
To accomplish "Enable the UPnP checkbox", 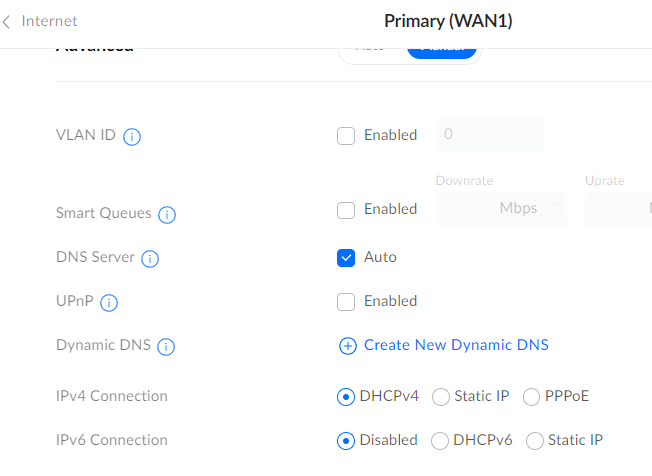I will pyautogui.click(x=346, y=302).
